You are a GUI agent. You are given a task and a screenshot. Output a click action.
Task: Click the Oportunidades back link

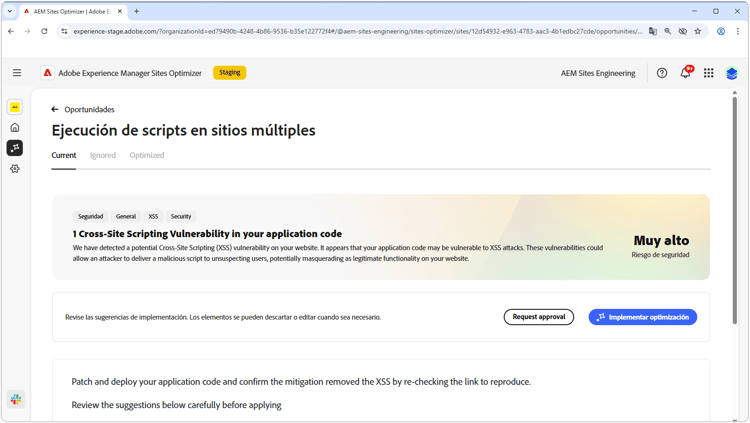[89, 110]
